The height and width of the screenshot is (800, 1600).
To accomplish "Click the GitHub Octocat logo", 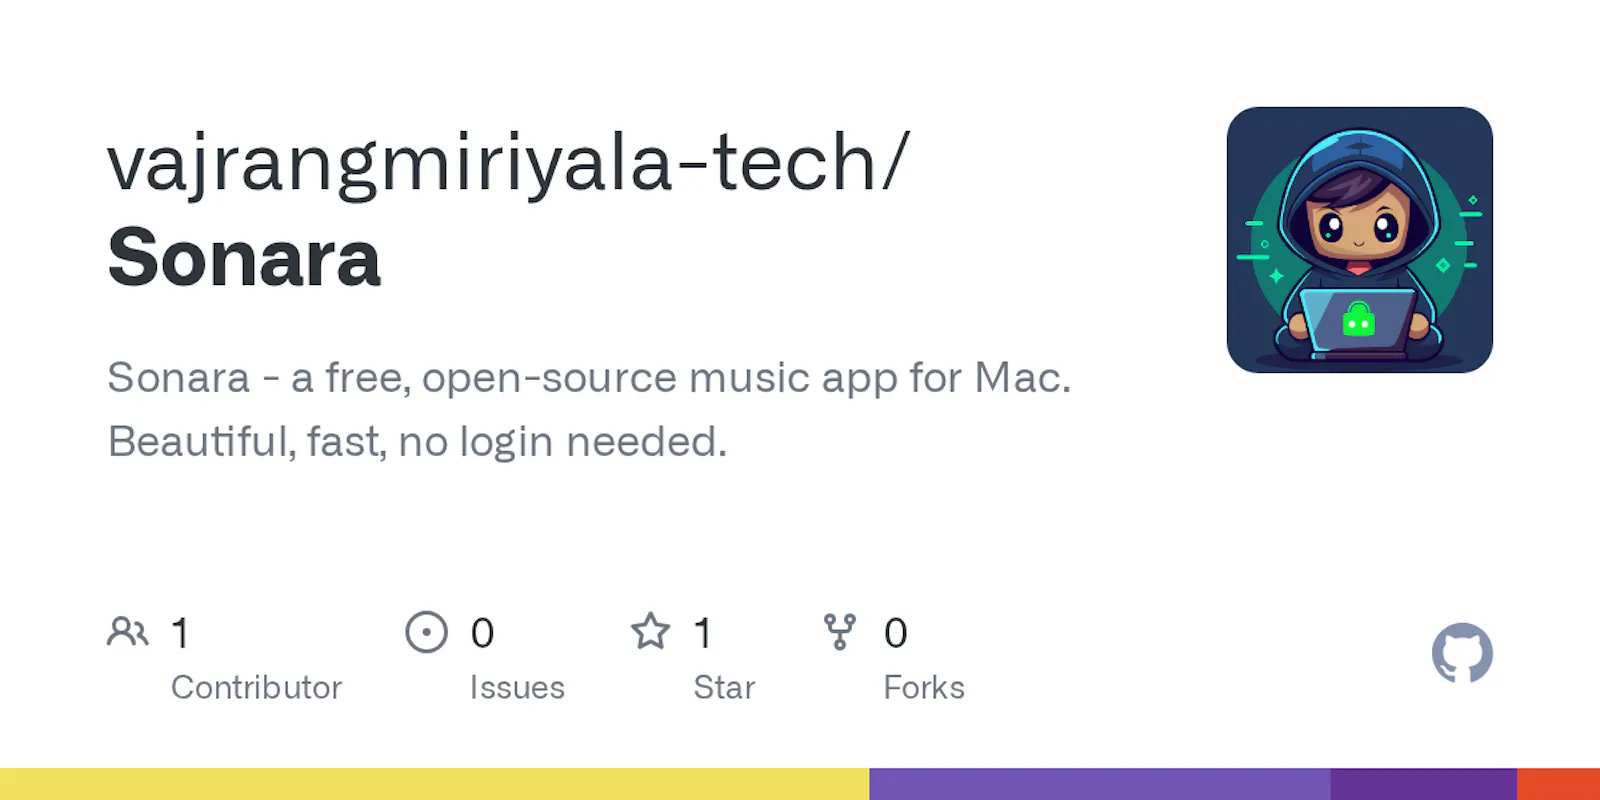I will pos(1462,653).
